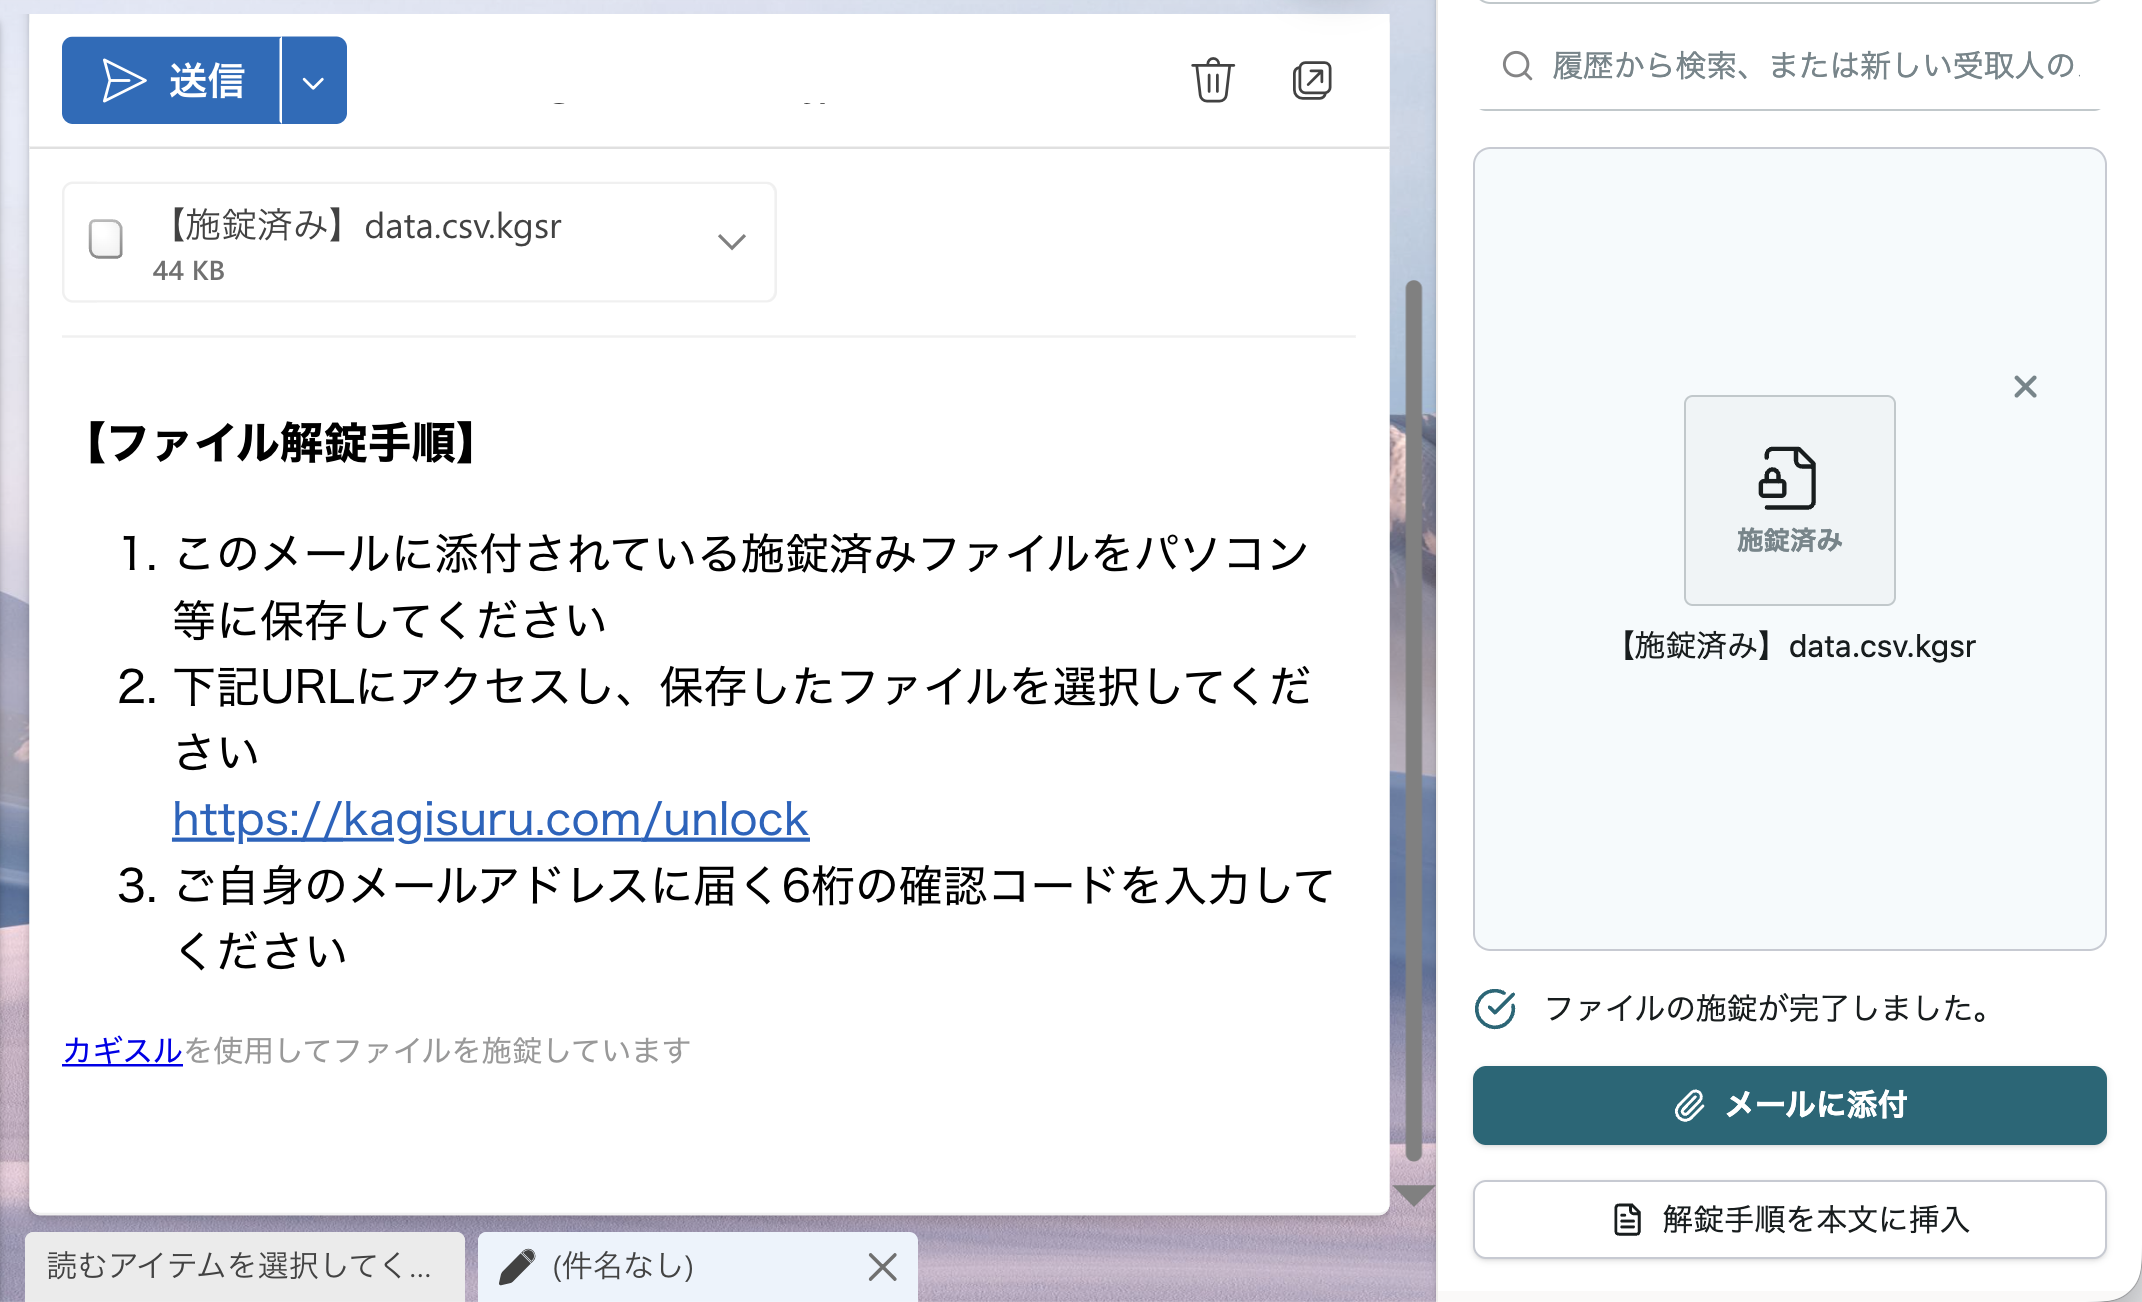The height and width of the screenshot is (1302, 2142).
Task: Click the pencil icon on the draft tab
Action: coord(517,1266)
